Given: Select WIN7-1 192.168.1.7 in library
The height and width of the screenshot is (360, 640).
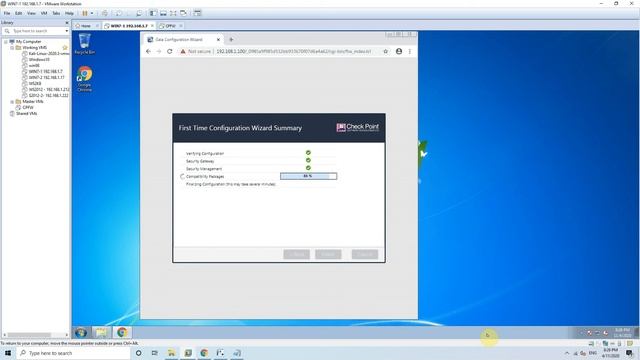Looking at the screenshot, I should click(42, 71).
